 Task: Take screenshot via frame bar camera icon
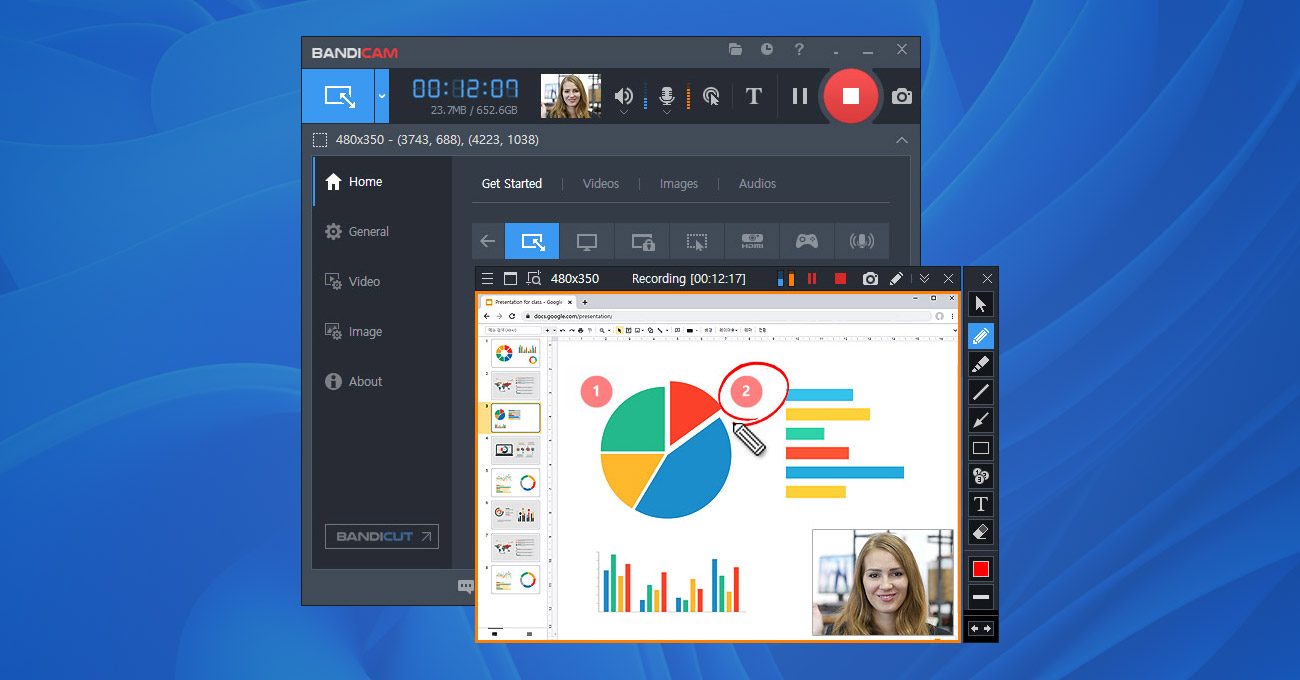[x=870, y=279]
